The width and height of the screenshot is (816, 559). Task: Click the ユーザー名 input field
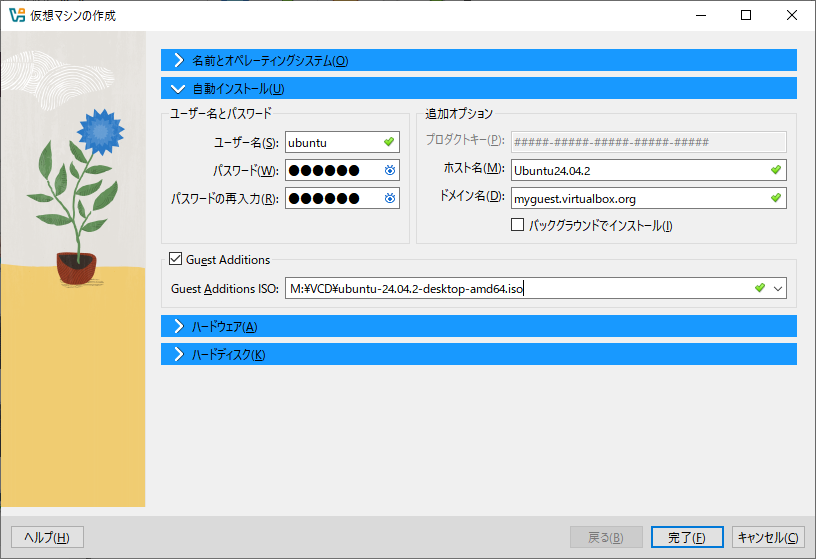coord(342,142)
